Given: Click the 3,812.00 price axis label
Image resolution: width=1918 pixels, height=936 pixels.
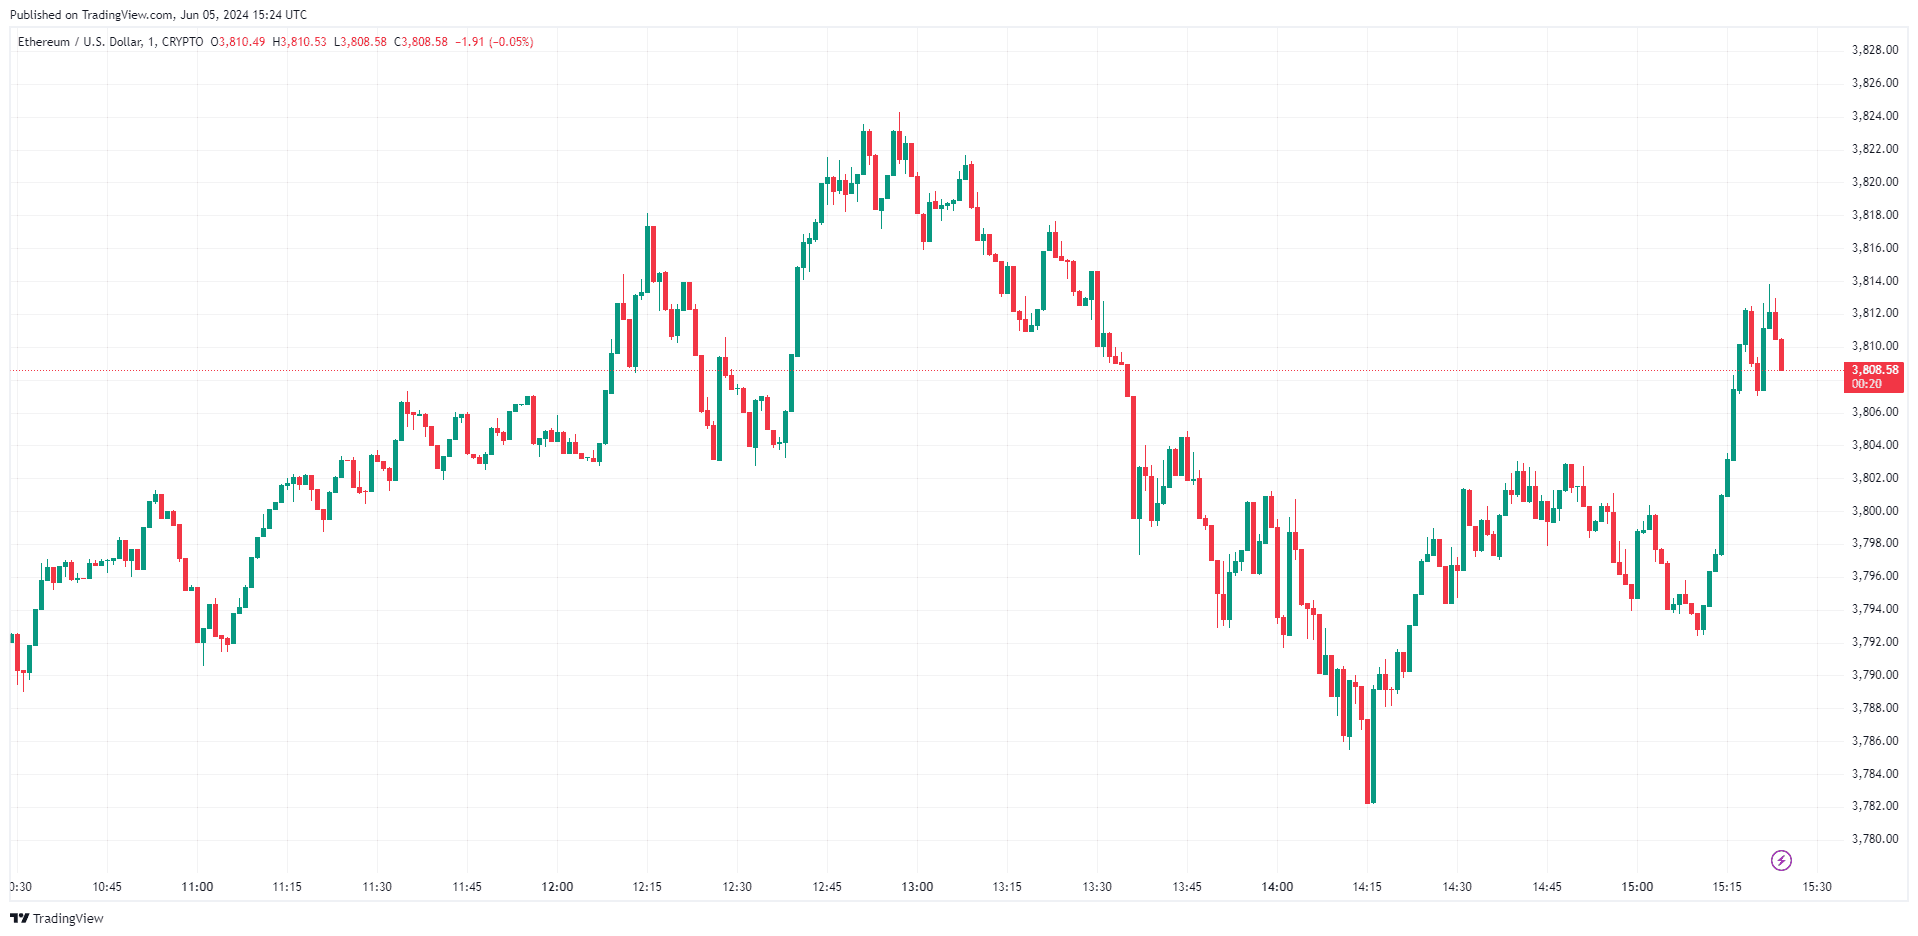Looking at the screenshot, I should click(x=1874, y=313).
